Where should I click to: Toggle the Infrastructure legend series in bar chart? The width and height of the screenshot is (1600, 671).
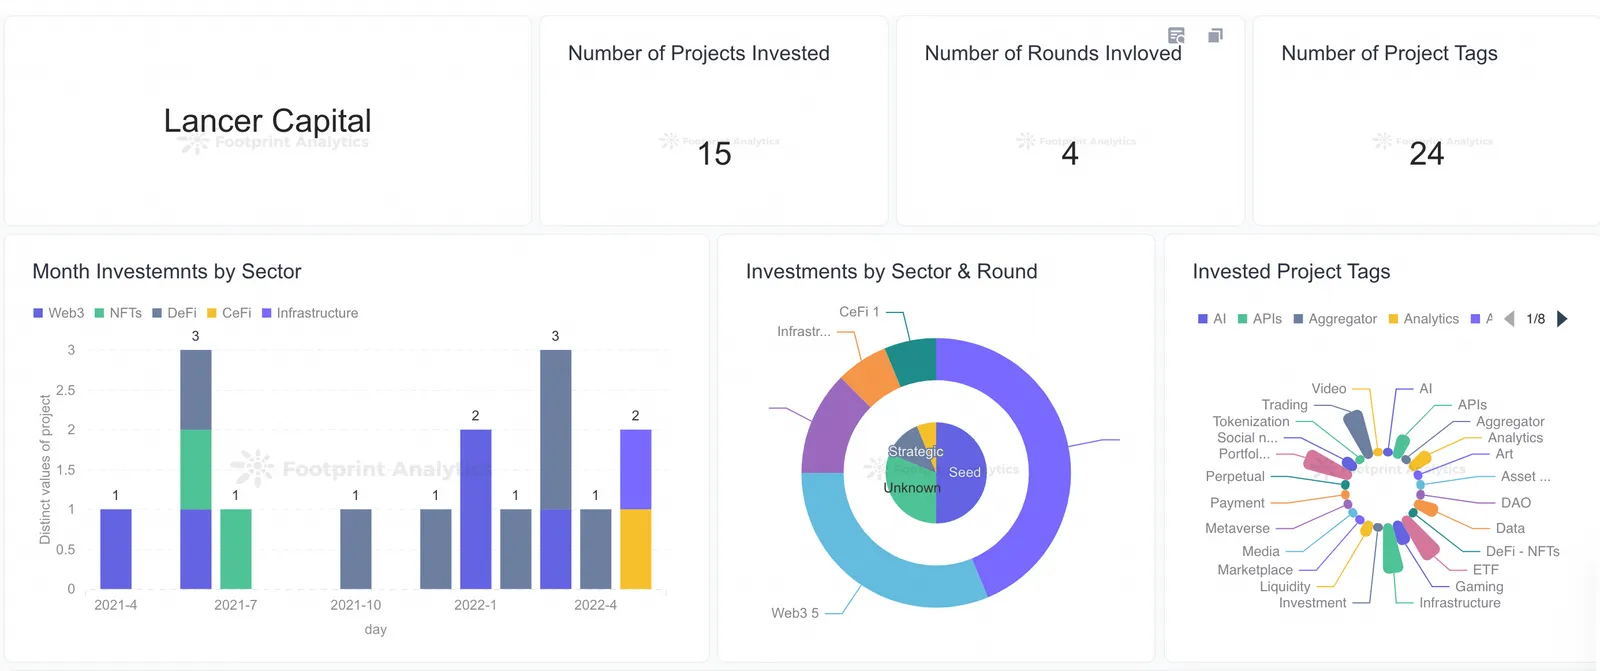310,313
